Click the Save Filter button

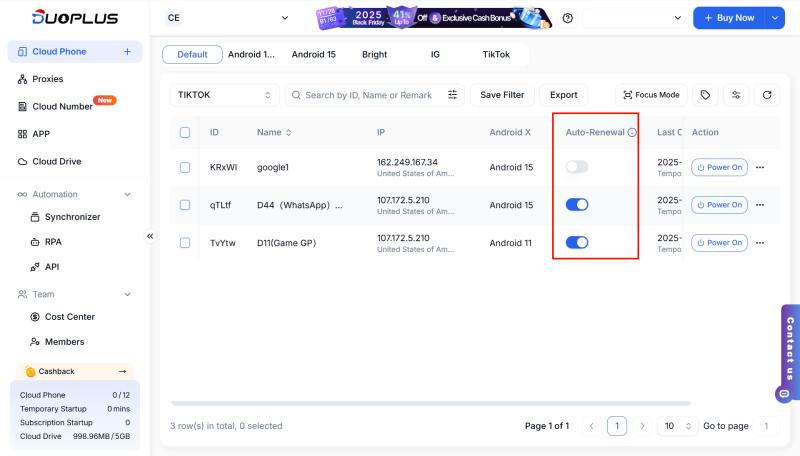[x=502, y=95]
